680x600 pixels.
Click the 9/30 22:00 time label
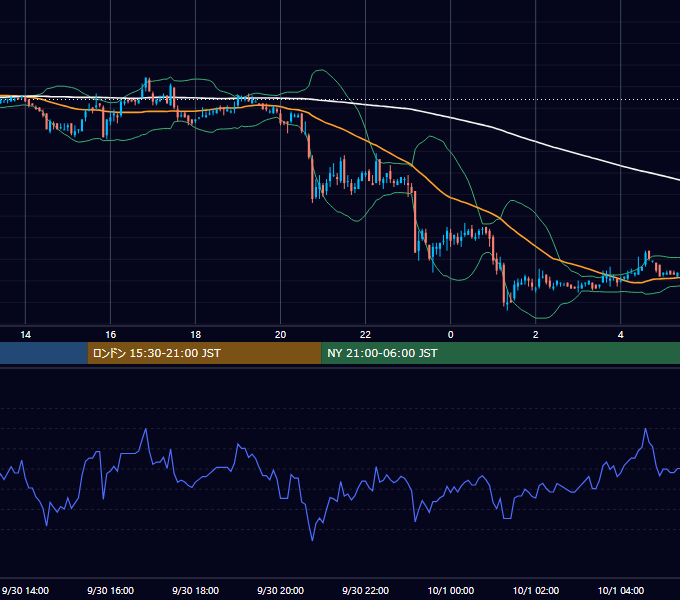tap(366, 590)
